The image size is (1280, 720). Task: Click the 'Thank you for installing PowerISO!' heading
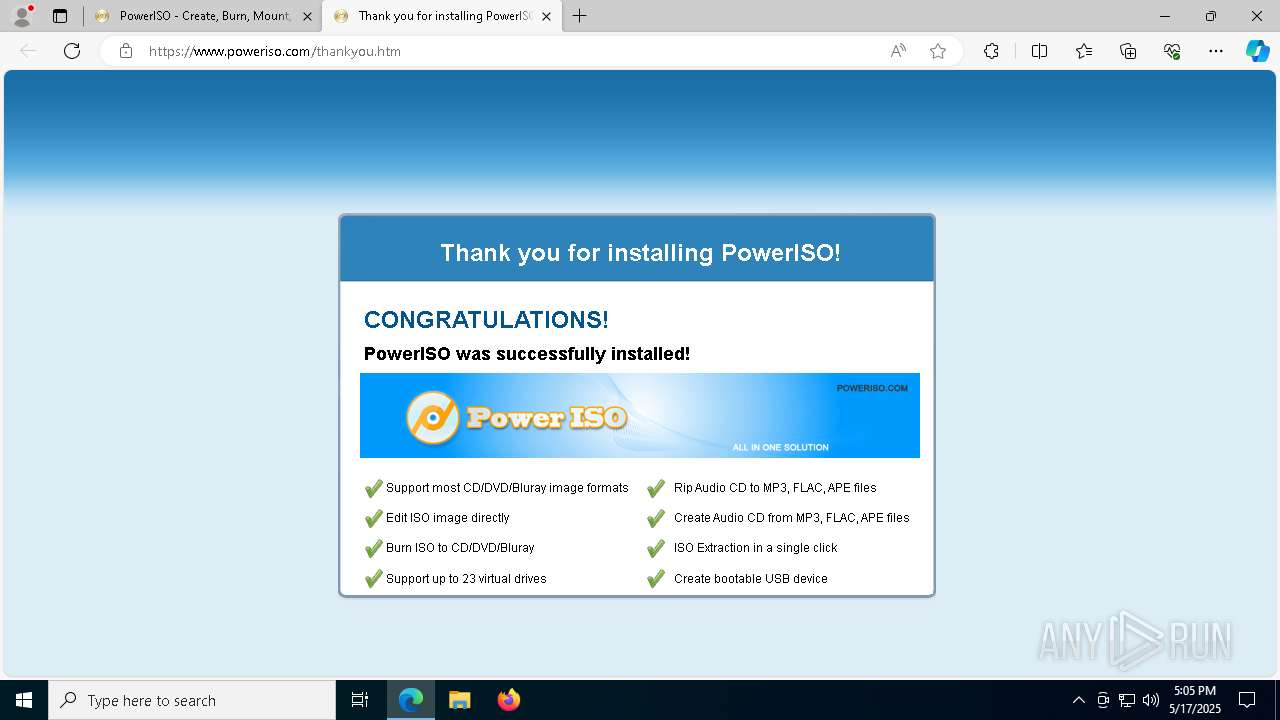point(640,253)
